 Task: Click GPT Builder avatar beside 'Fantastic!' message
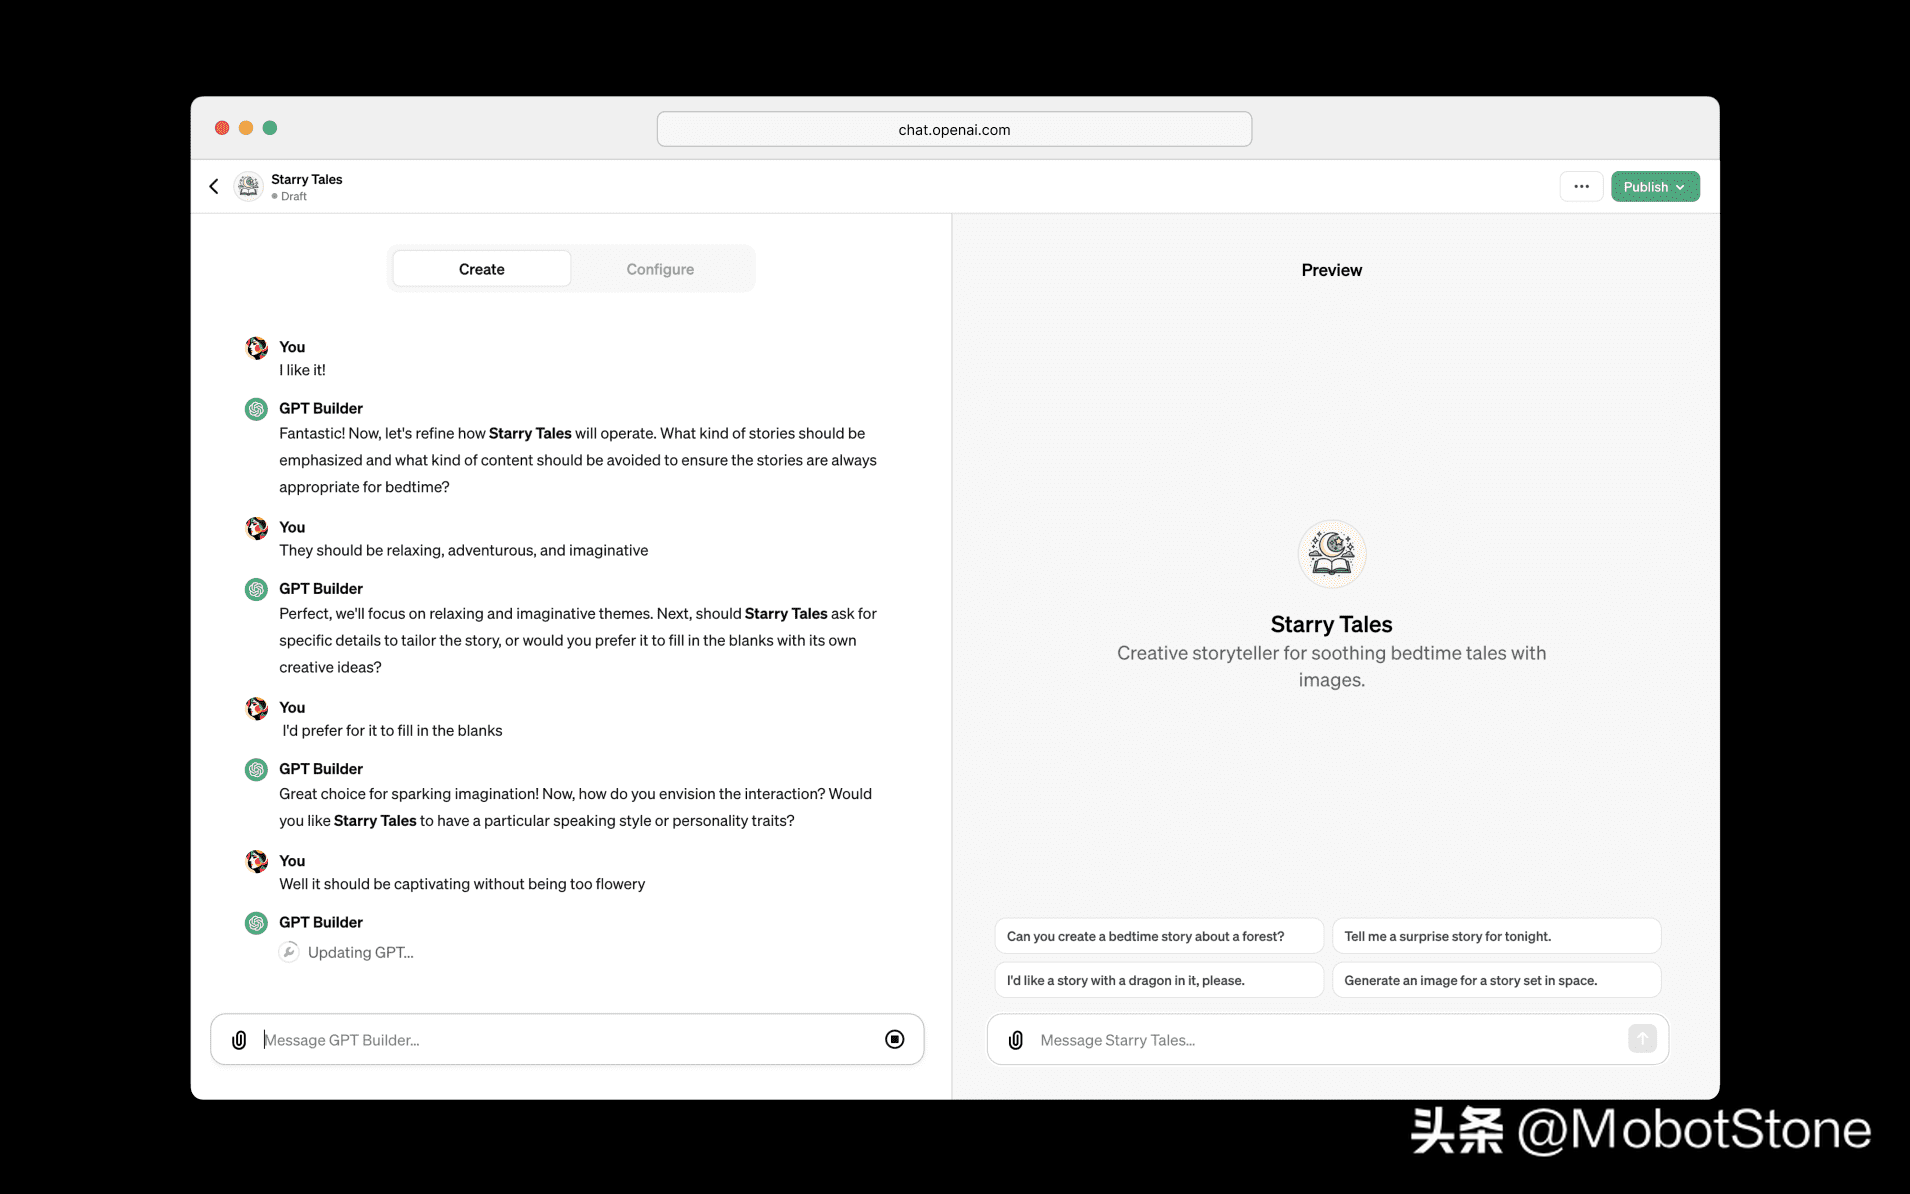pyautogui.click(x=256, y=409)
